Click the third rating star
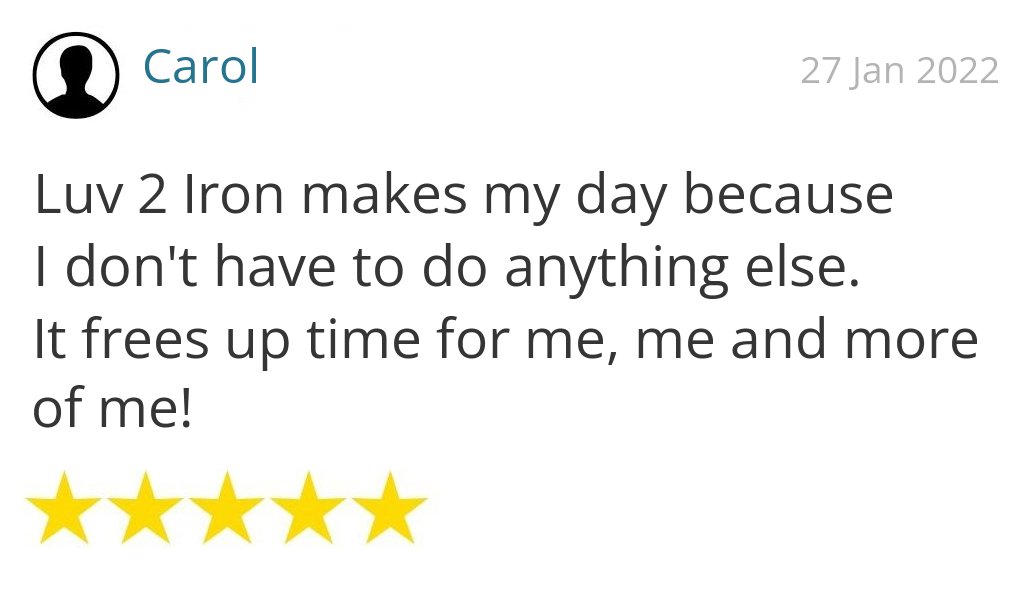 point(227,507)
